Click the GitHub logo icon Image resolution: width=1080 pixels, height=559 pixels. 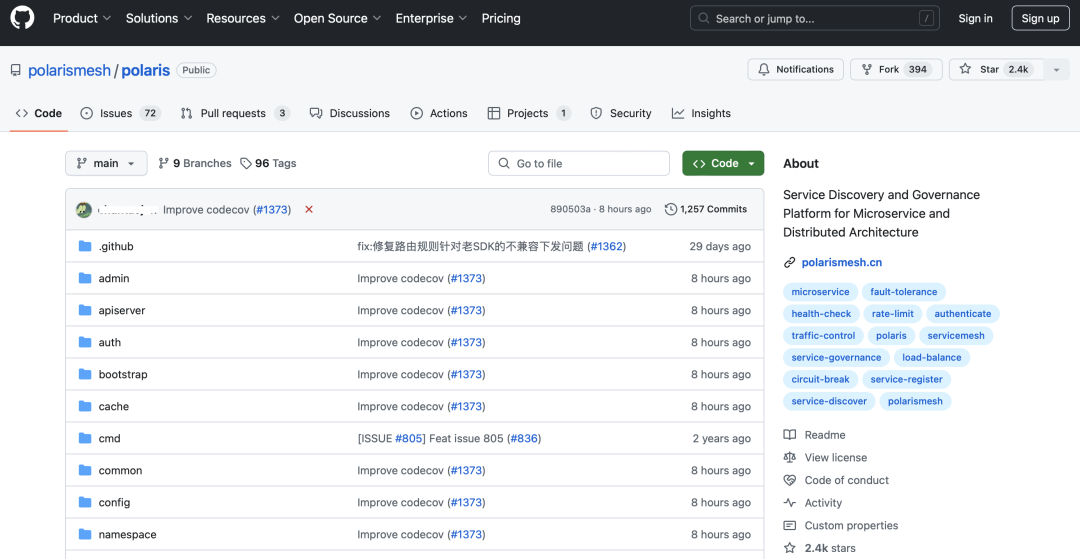tap(22, 19)
